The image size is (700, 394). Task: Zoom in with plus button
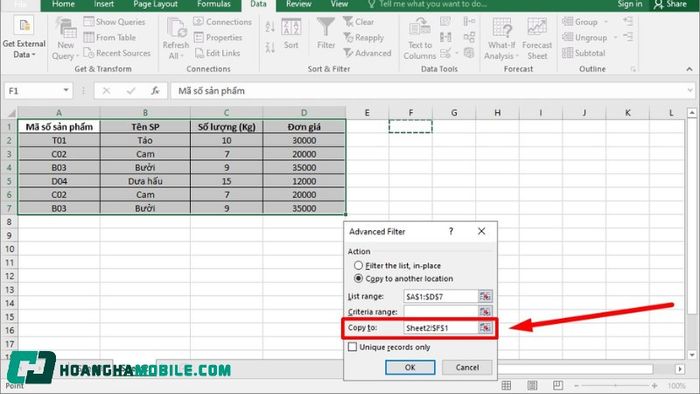coord(654,386)
